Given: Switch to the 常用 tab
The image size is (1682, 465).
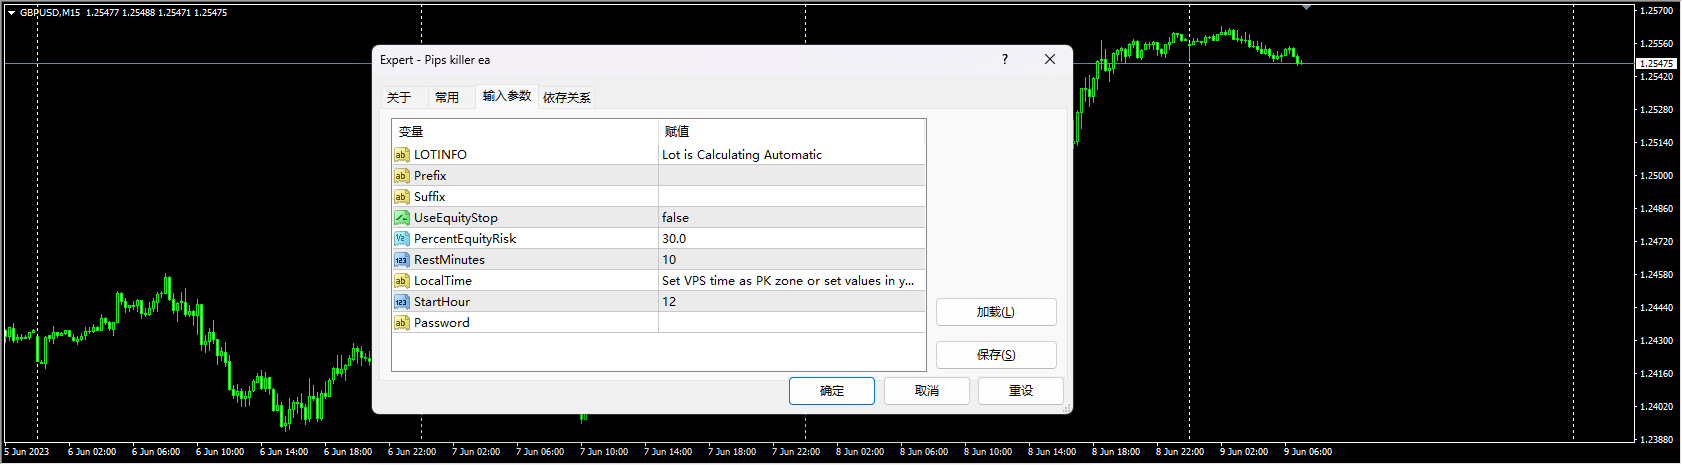Looking at the screenshot, I should click(447, 97).
